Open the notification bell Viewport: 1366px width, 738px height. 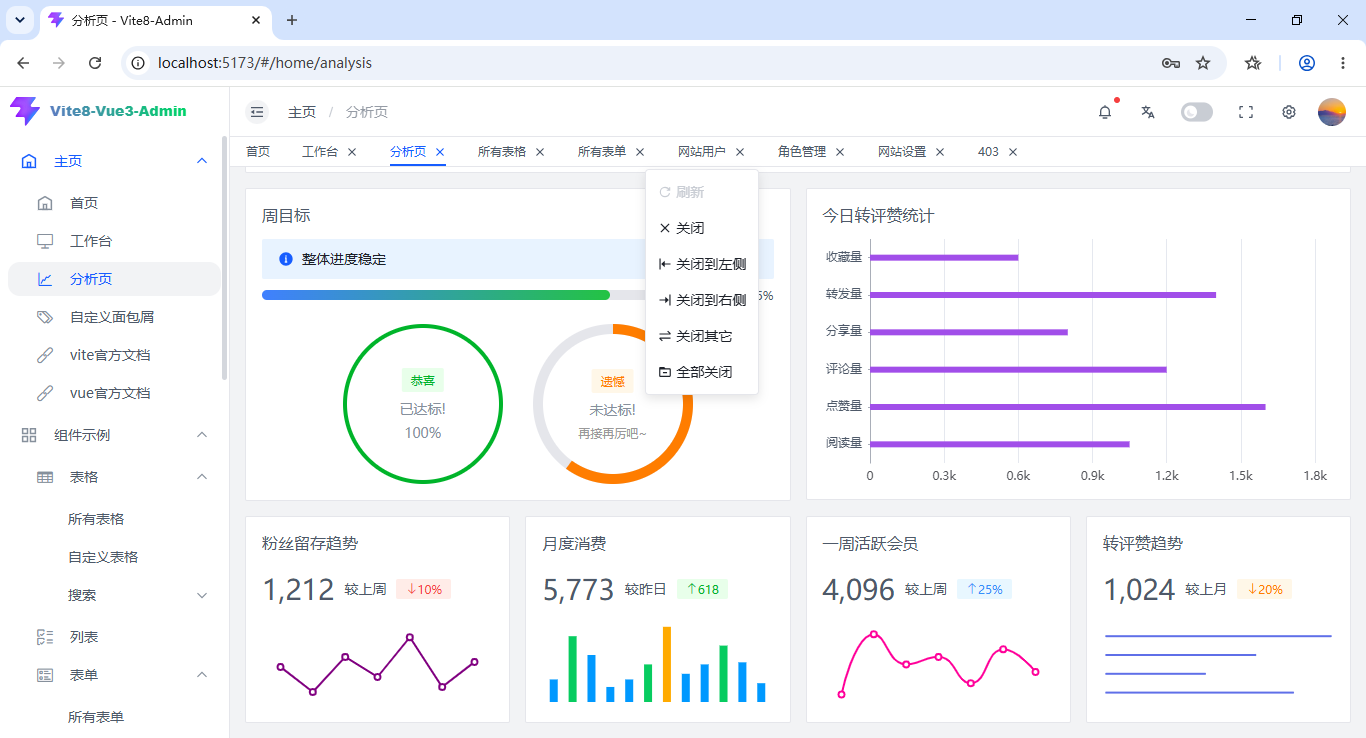tap(1105, 112)
